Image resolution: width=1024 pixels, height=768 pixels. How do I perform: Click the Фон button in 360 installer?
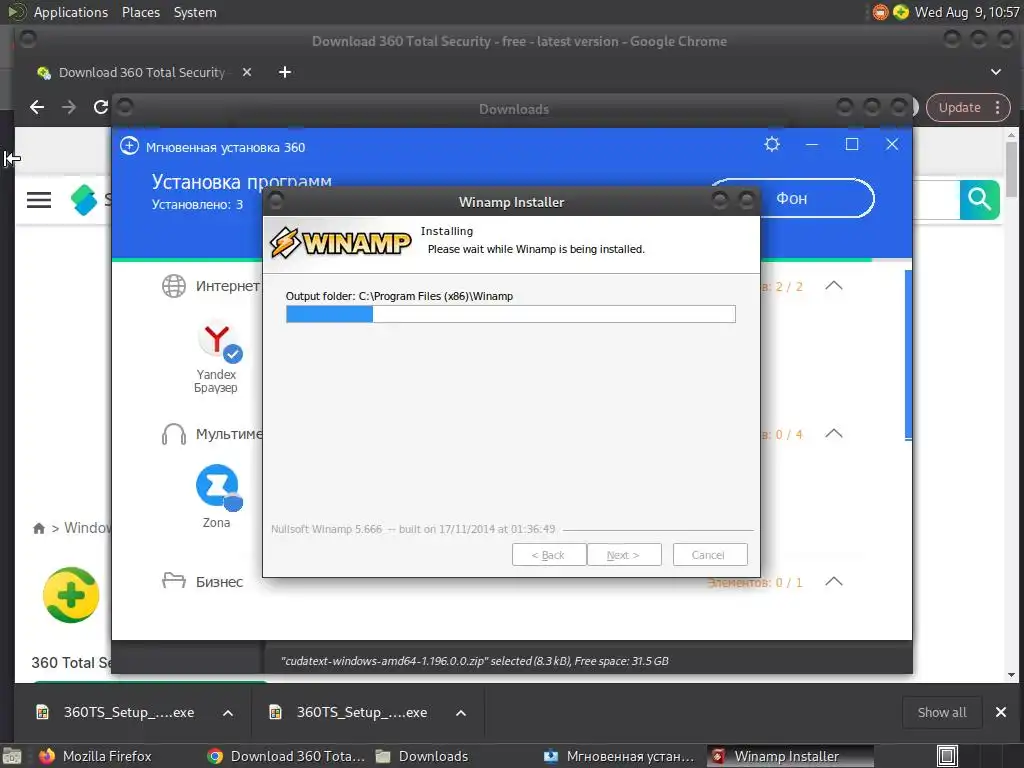pos(792,199)
